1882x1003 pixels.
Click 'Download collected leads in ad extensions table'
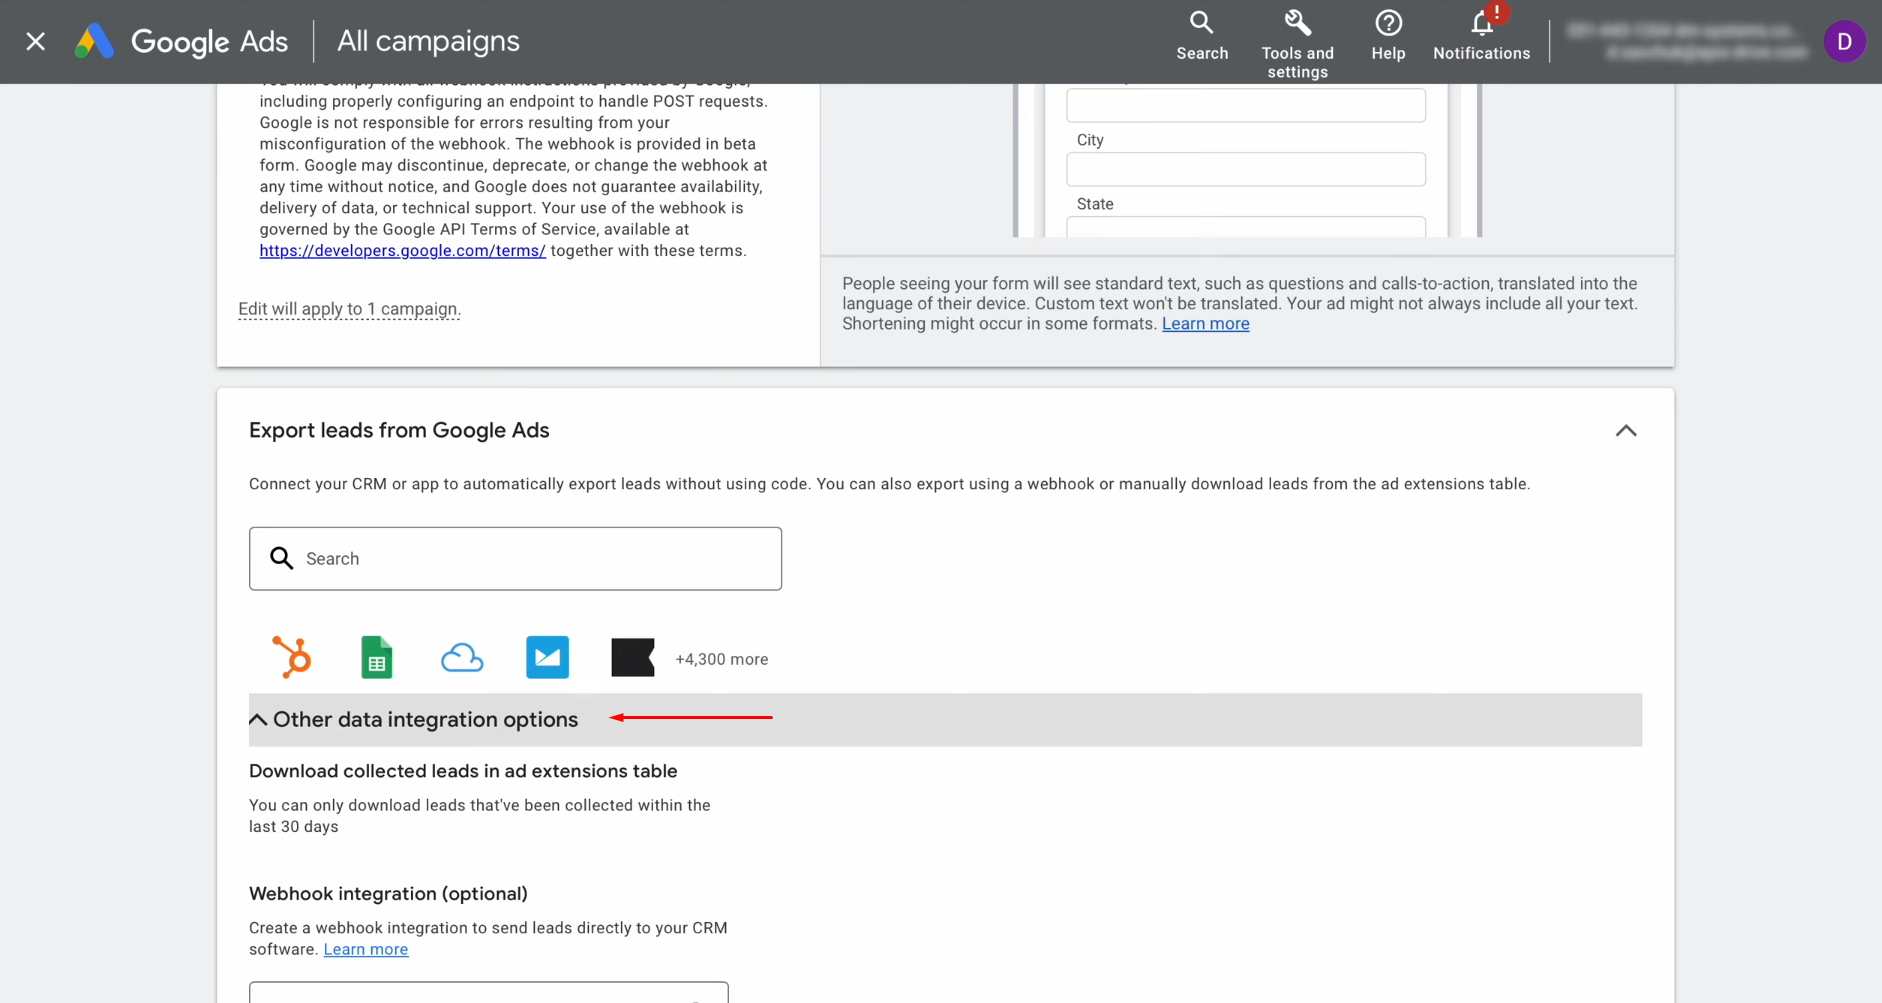(463, 771)
